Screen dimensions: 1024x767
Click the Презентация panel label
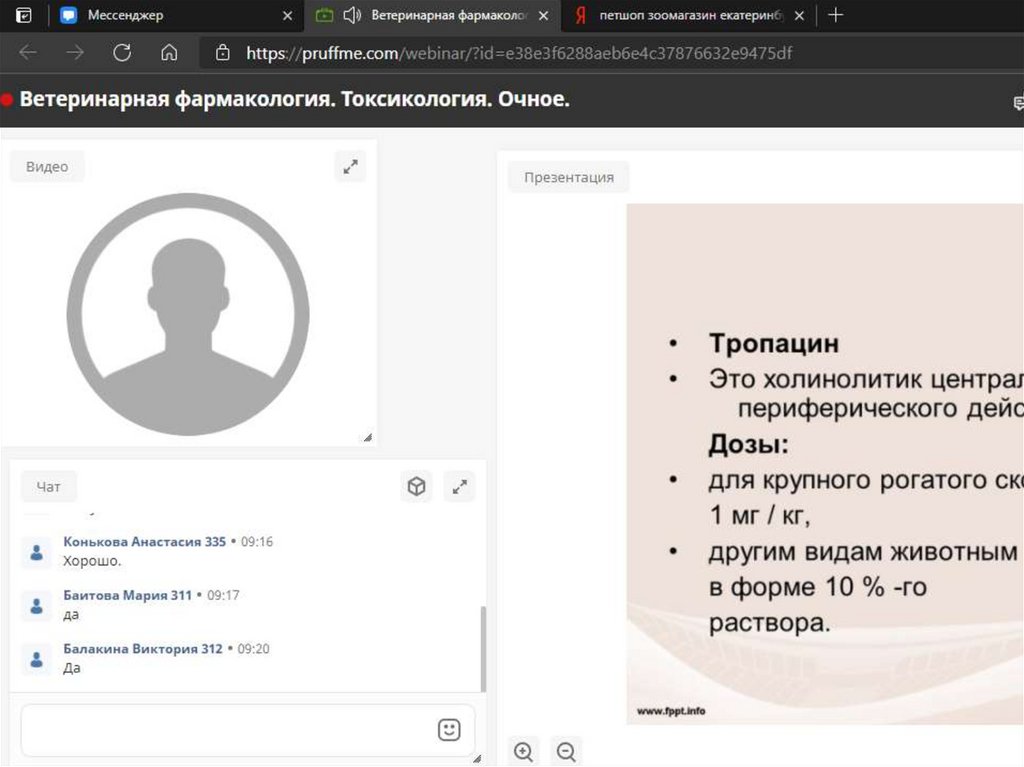click(x=568, y=177)
